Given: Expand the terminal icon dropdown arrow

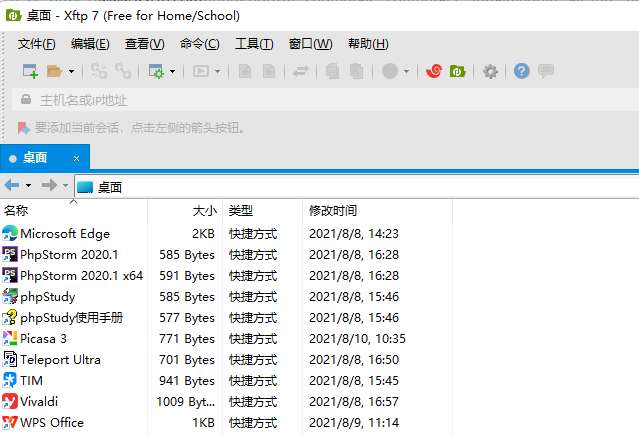Looking at the screenshot, I should click(217, 72).
